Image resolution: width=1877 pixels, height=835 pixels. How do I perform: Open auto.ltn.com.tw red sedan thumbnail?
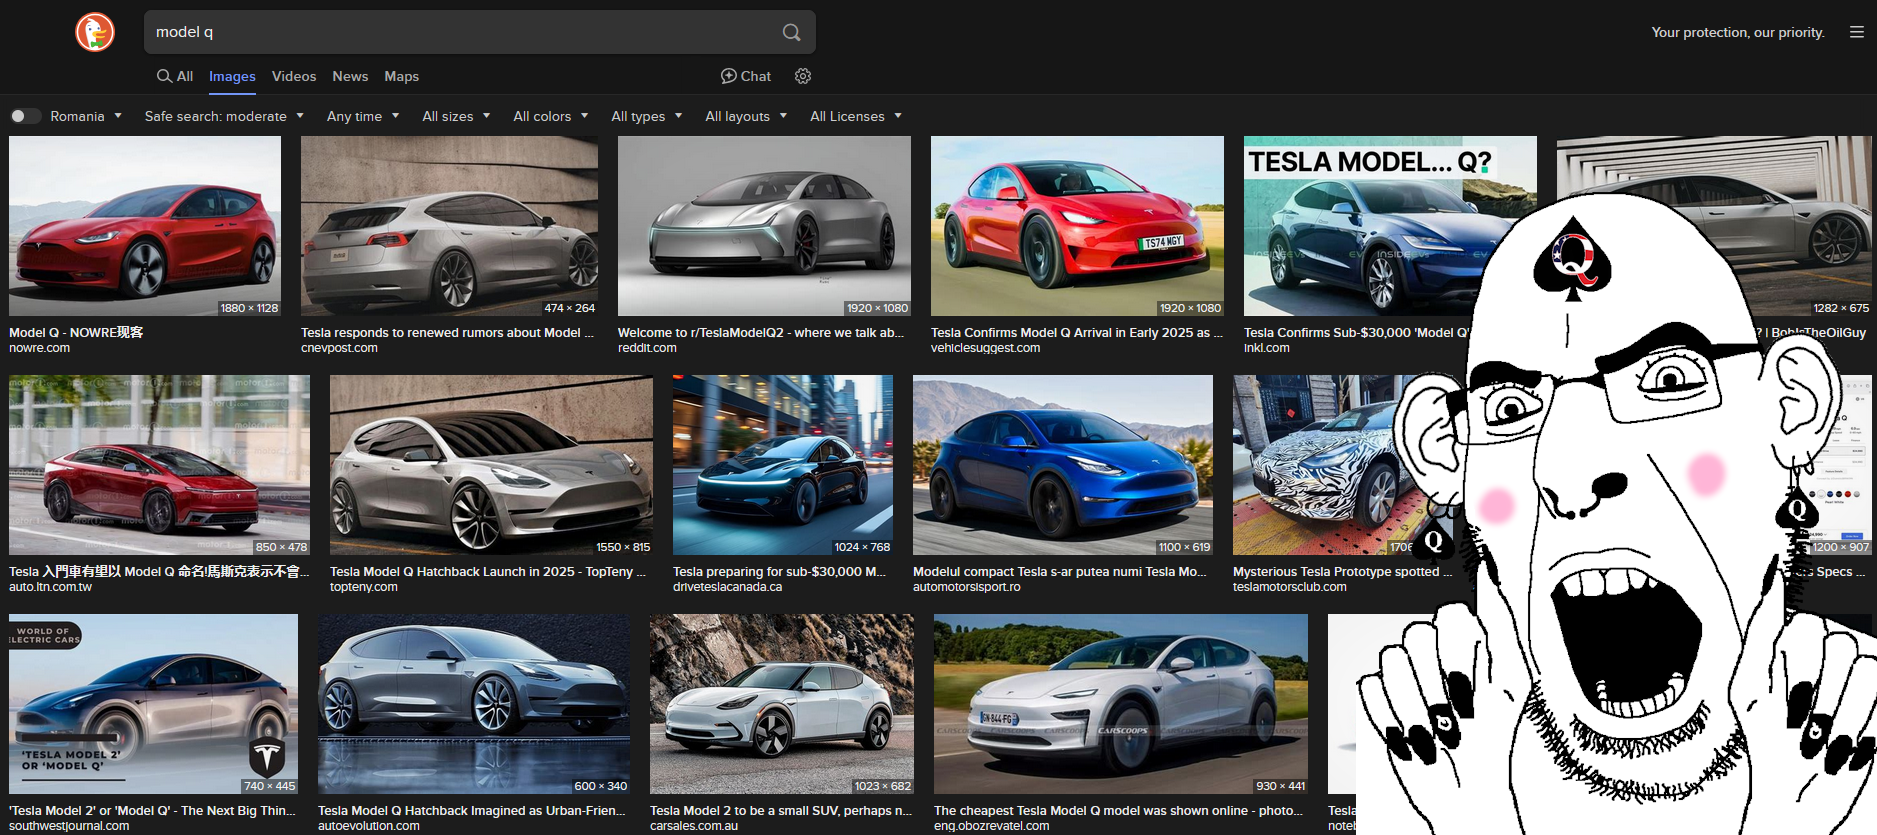pos(159,465)
